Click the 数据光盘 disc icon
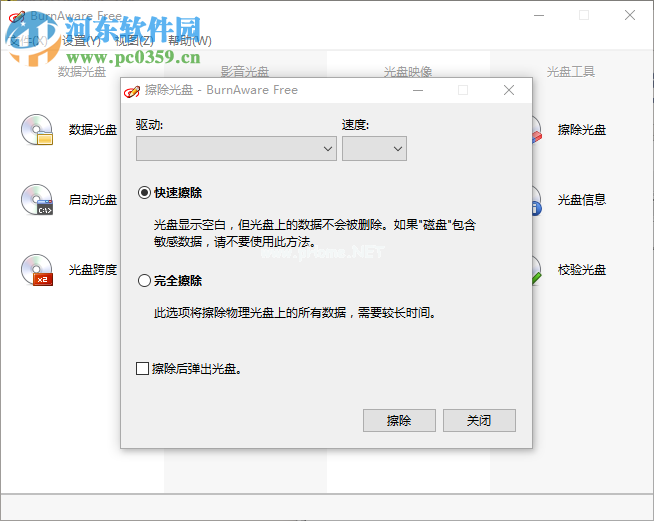 point(36,130)
